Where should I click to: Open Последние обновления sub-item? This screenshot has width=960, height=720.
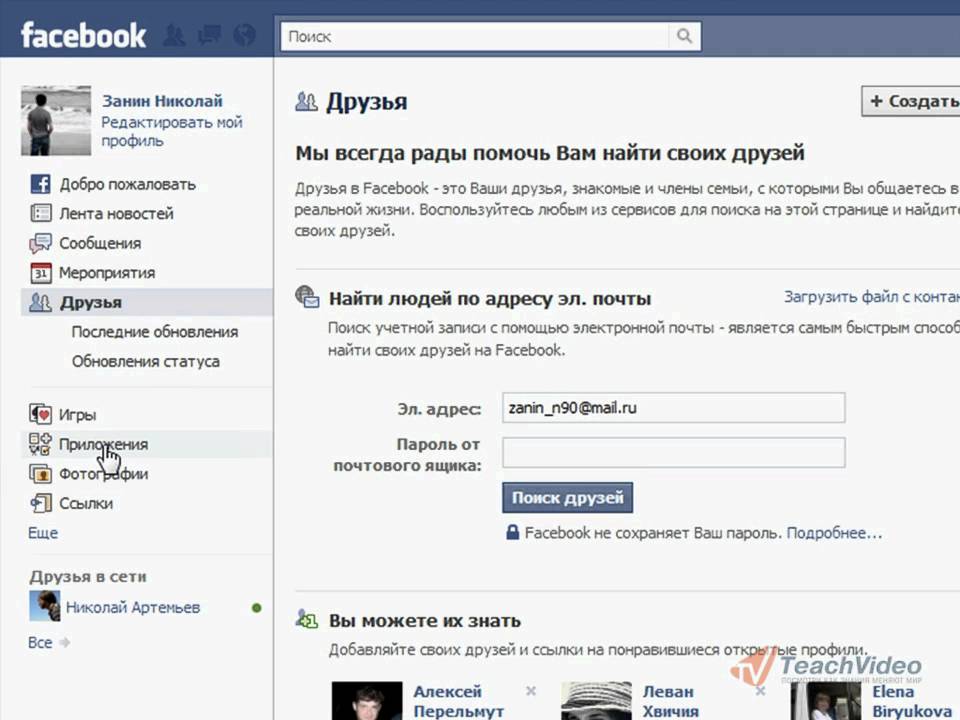[x=155, y=332]
